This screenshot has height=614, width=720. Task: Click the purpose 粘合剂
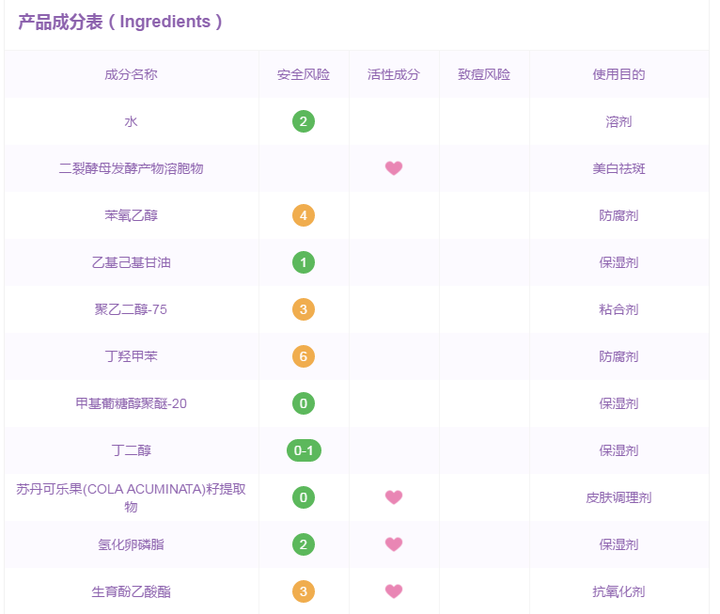619,310
